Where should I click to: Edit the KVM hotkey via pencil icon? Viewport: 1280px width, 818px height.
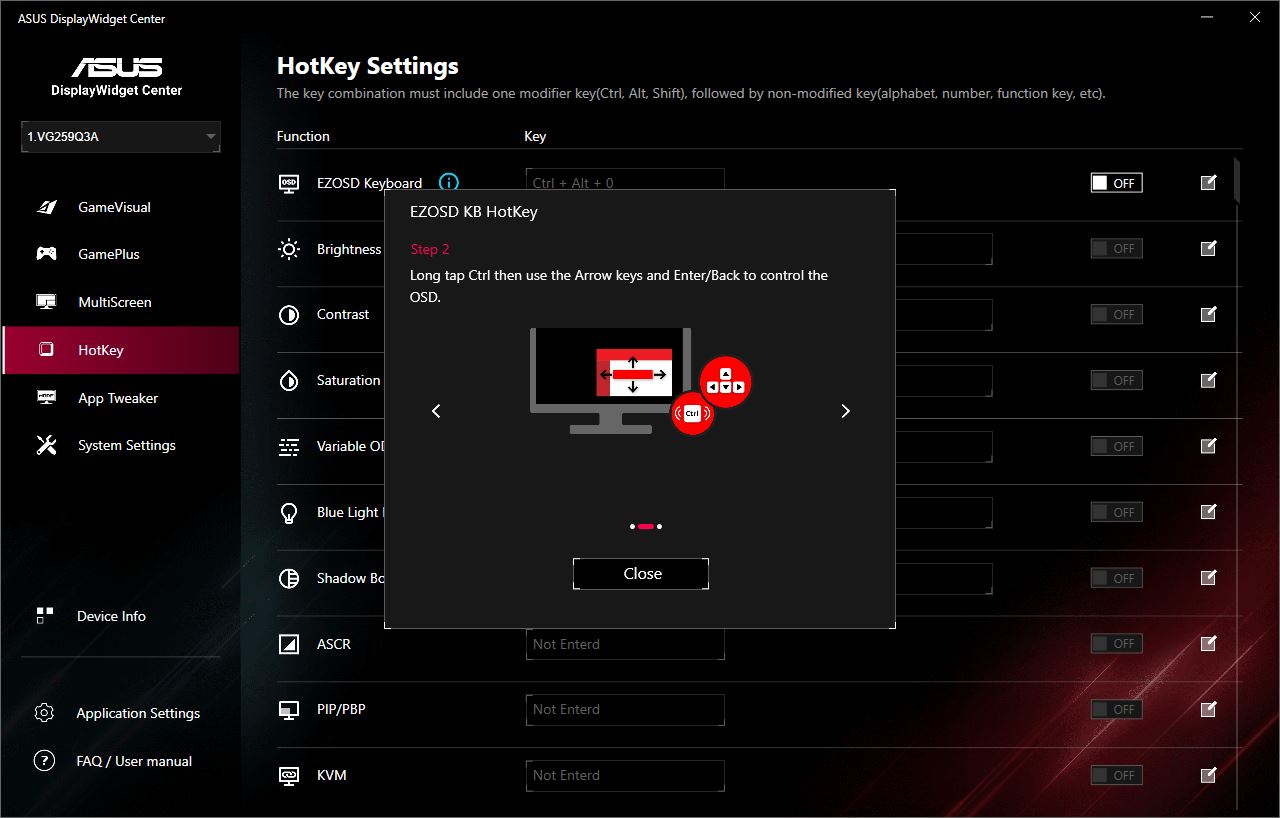(1208, 775)
